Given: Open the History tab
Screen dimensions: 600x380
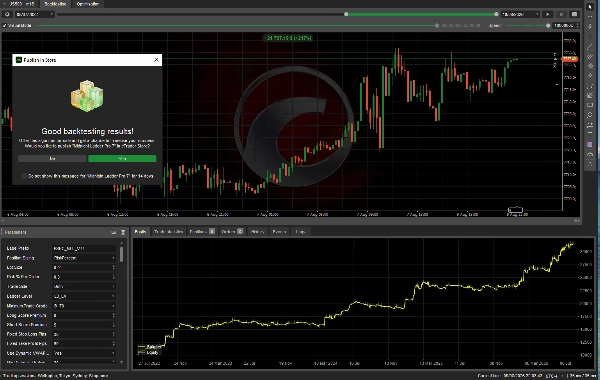Looking at the screenshot, I should [257, 232].
